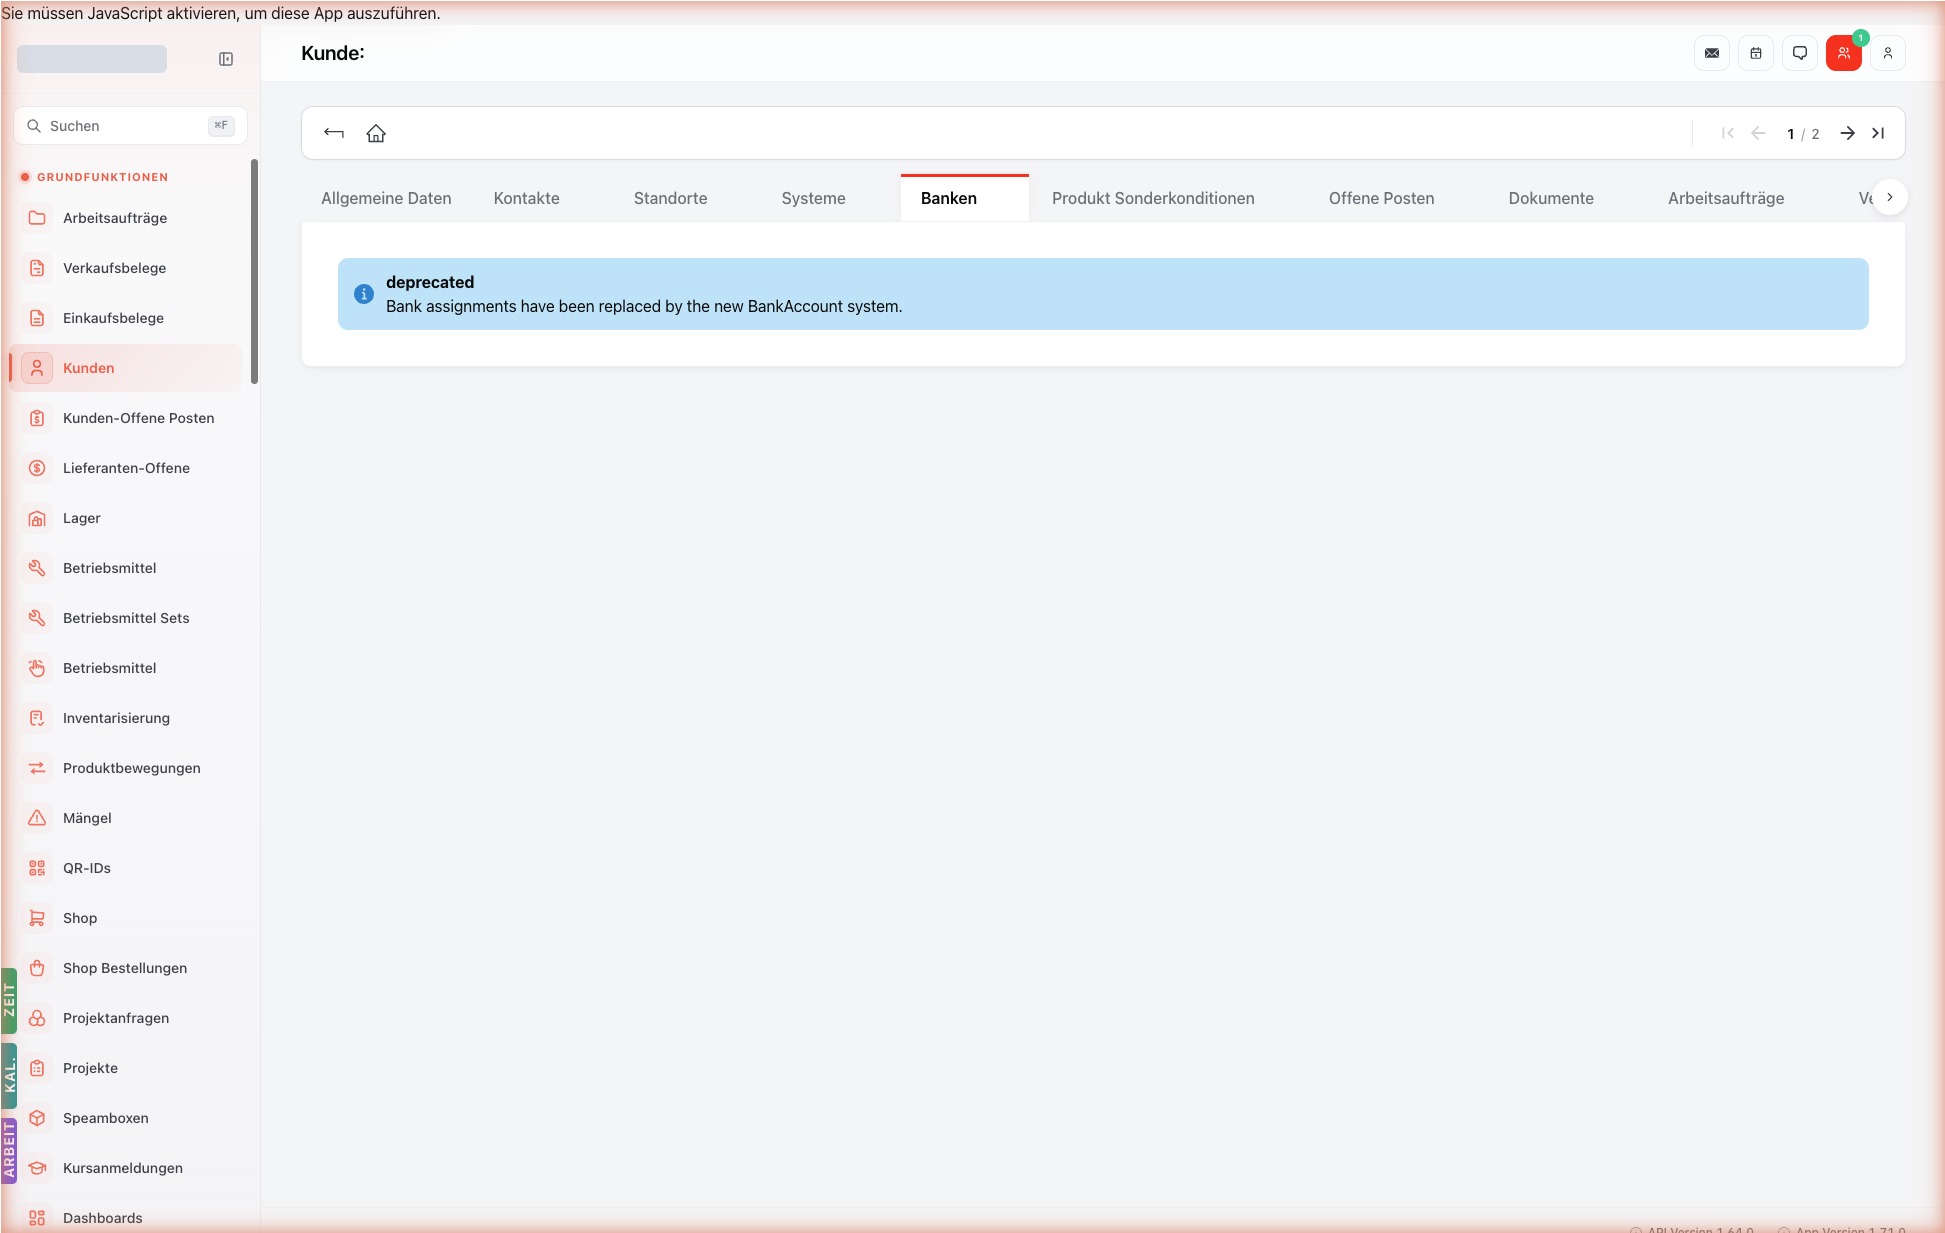Click the sidebar vertical scrollbar
Image resolution: width=1945 pixels, height=1233 pixels.
[254, 270]
